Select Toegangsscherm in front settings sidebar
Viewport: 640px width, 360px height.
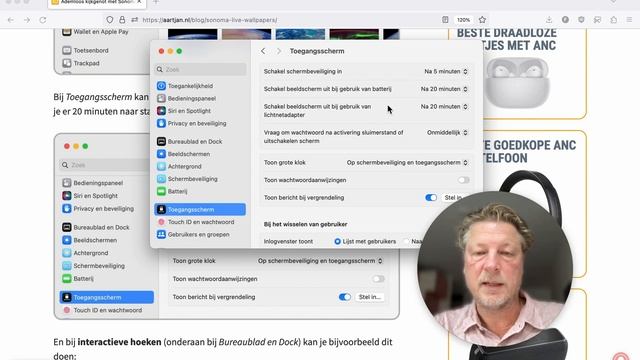pyautogui.click(x=200, y=209)
